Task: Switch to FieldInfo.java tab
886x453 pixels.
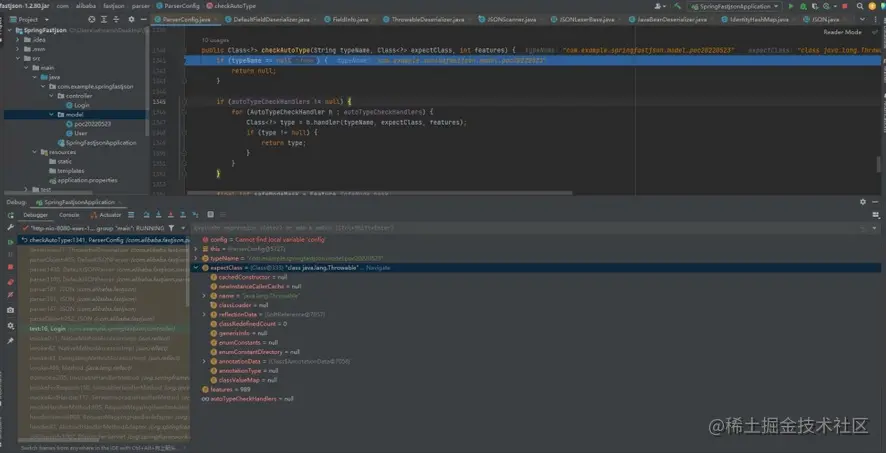Action: pyautogui.click(x=350, y=19)
